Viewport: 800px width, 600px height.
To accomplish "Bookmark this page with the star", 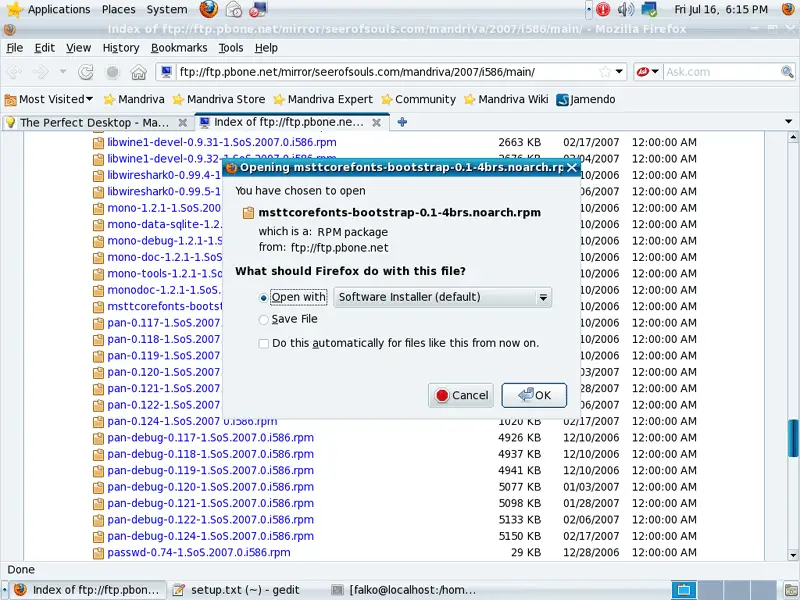I will pos(605,72).
